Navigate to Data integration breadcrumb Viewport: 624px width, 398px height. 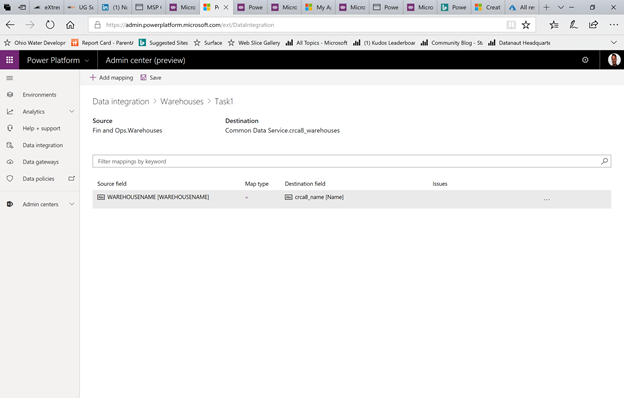[x=121, y=101]
